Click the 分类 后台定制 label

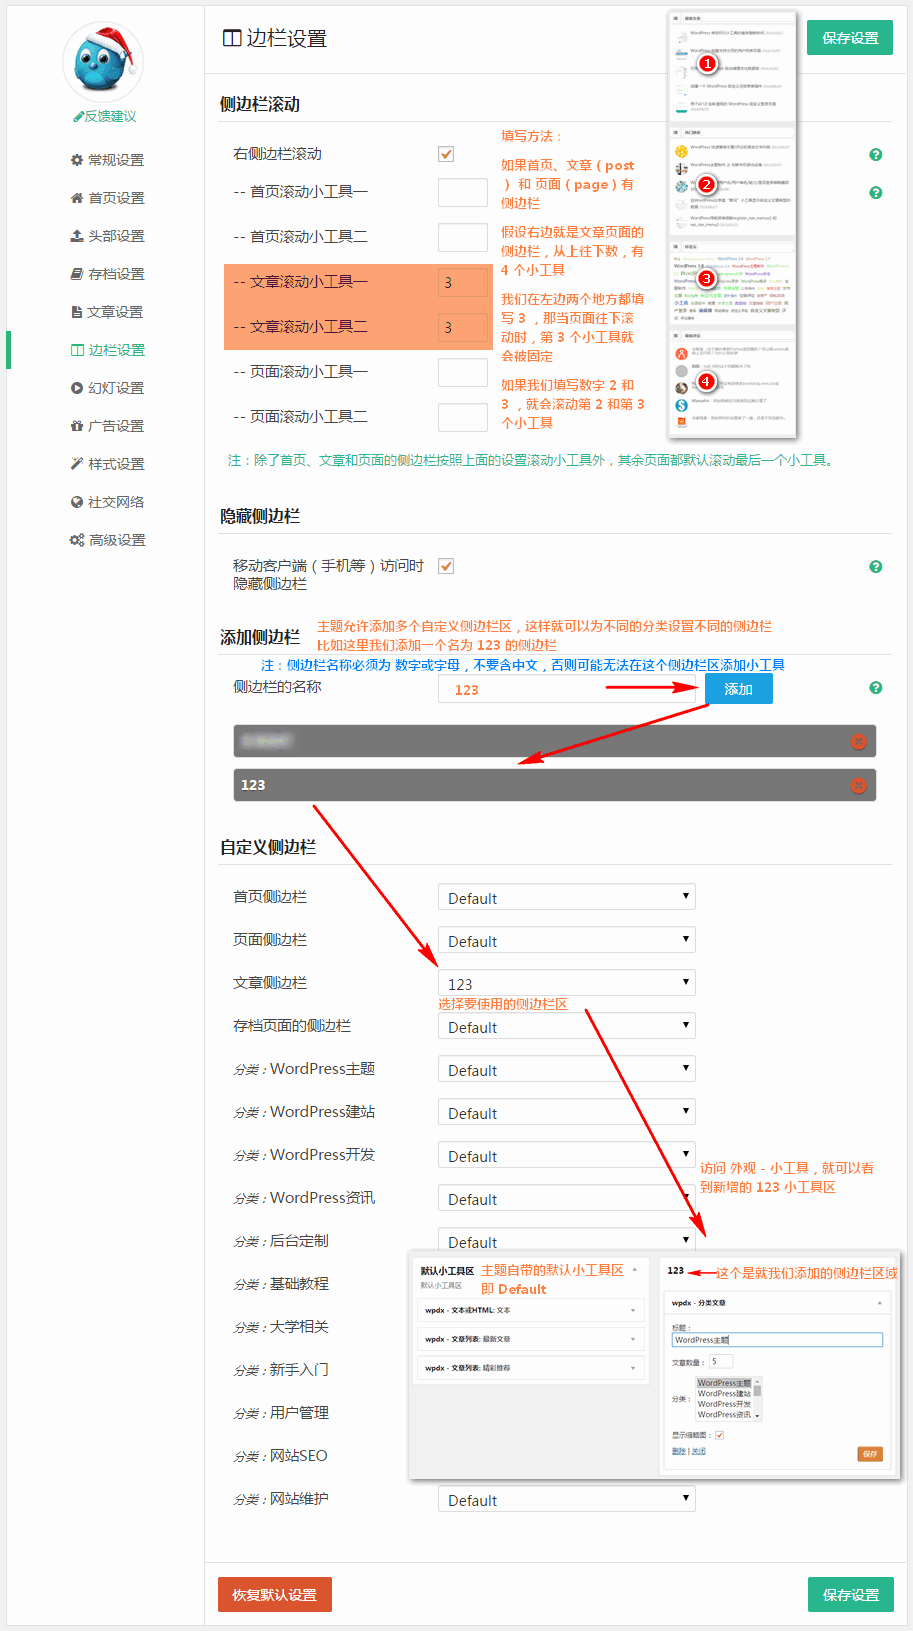(281, 1241)
